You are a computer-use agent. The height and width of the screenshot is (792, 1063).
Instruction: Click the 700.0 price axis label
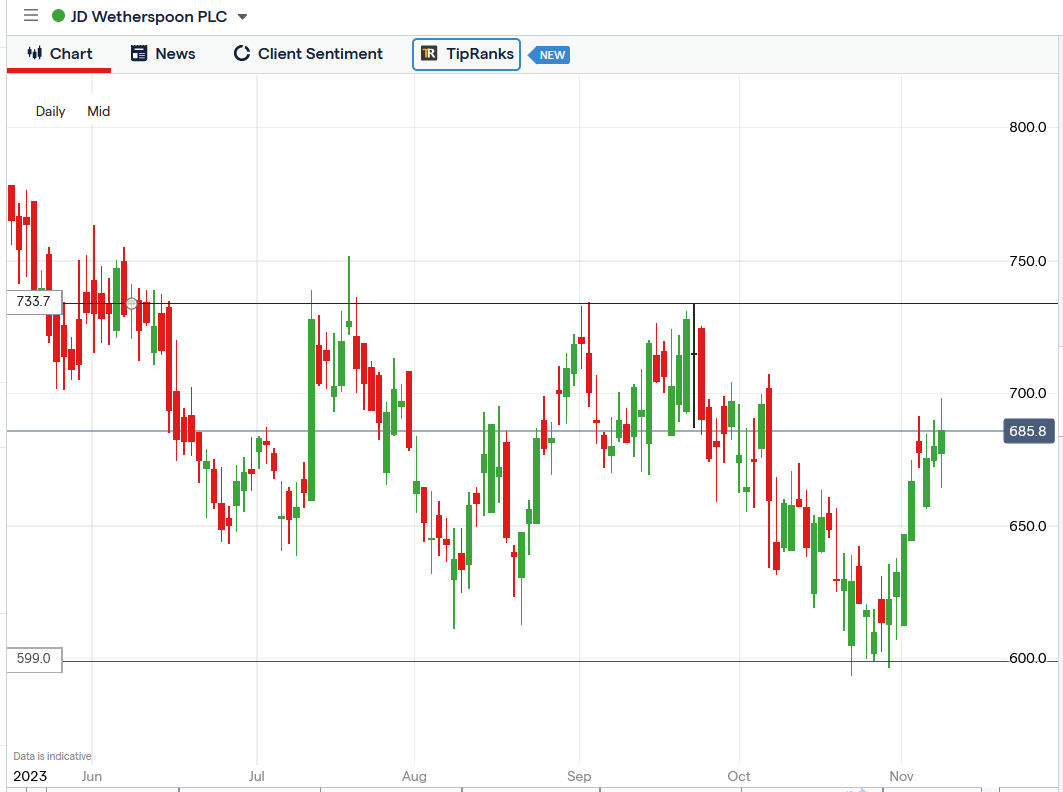point(1027,393)
